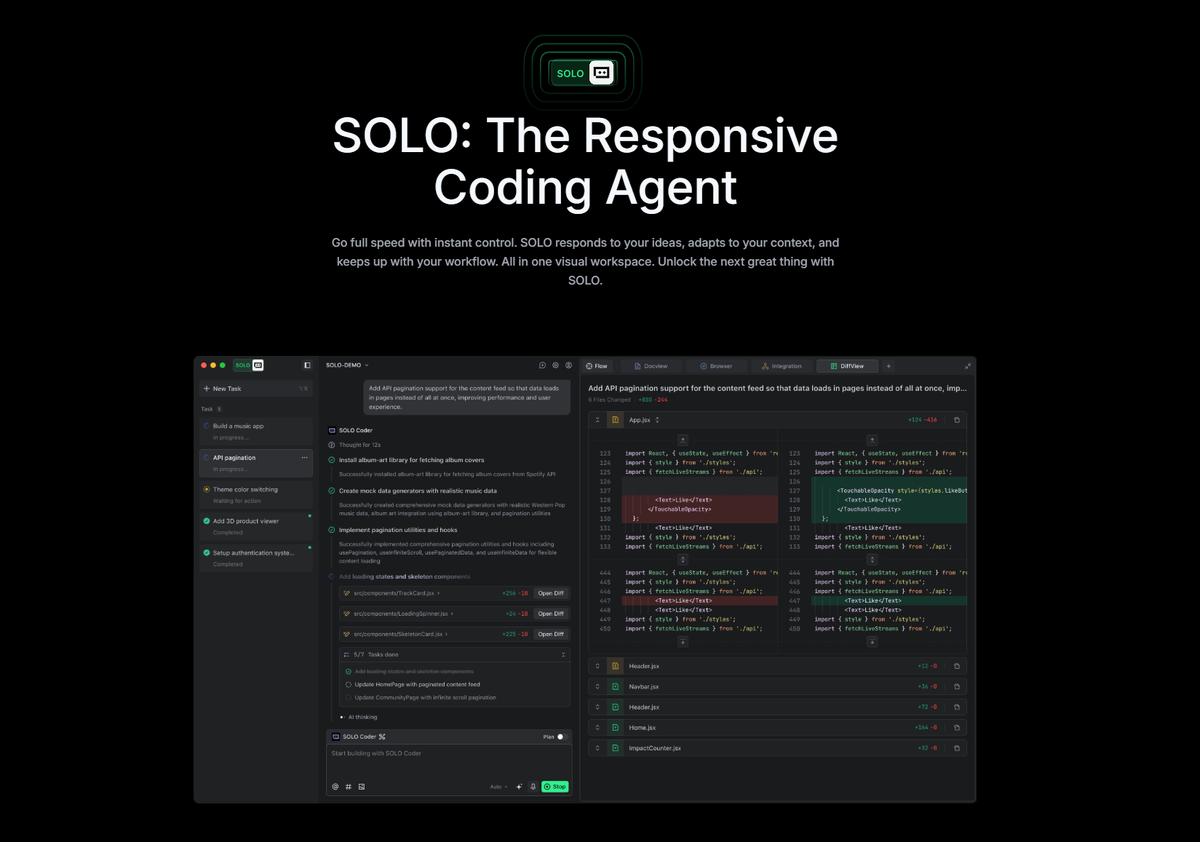
Task: Click the copy icon on Header.jsx +12 row
Action: [x=956, y=666]
